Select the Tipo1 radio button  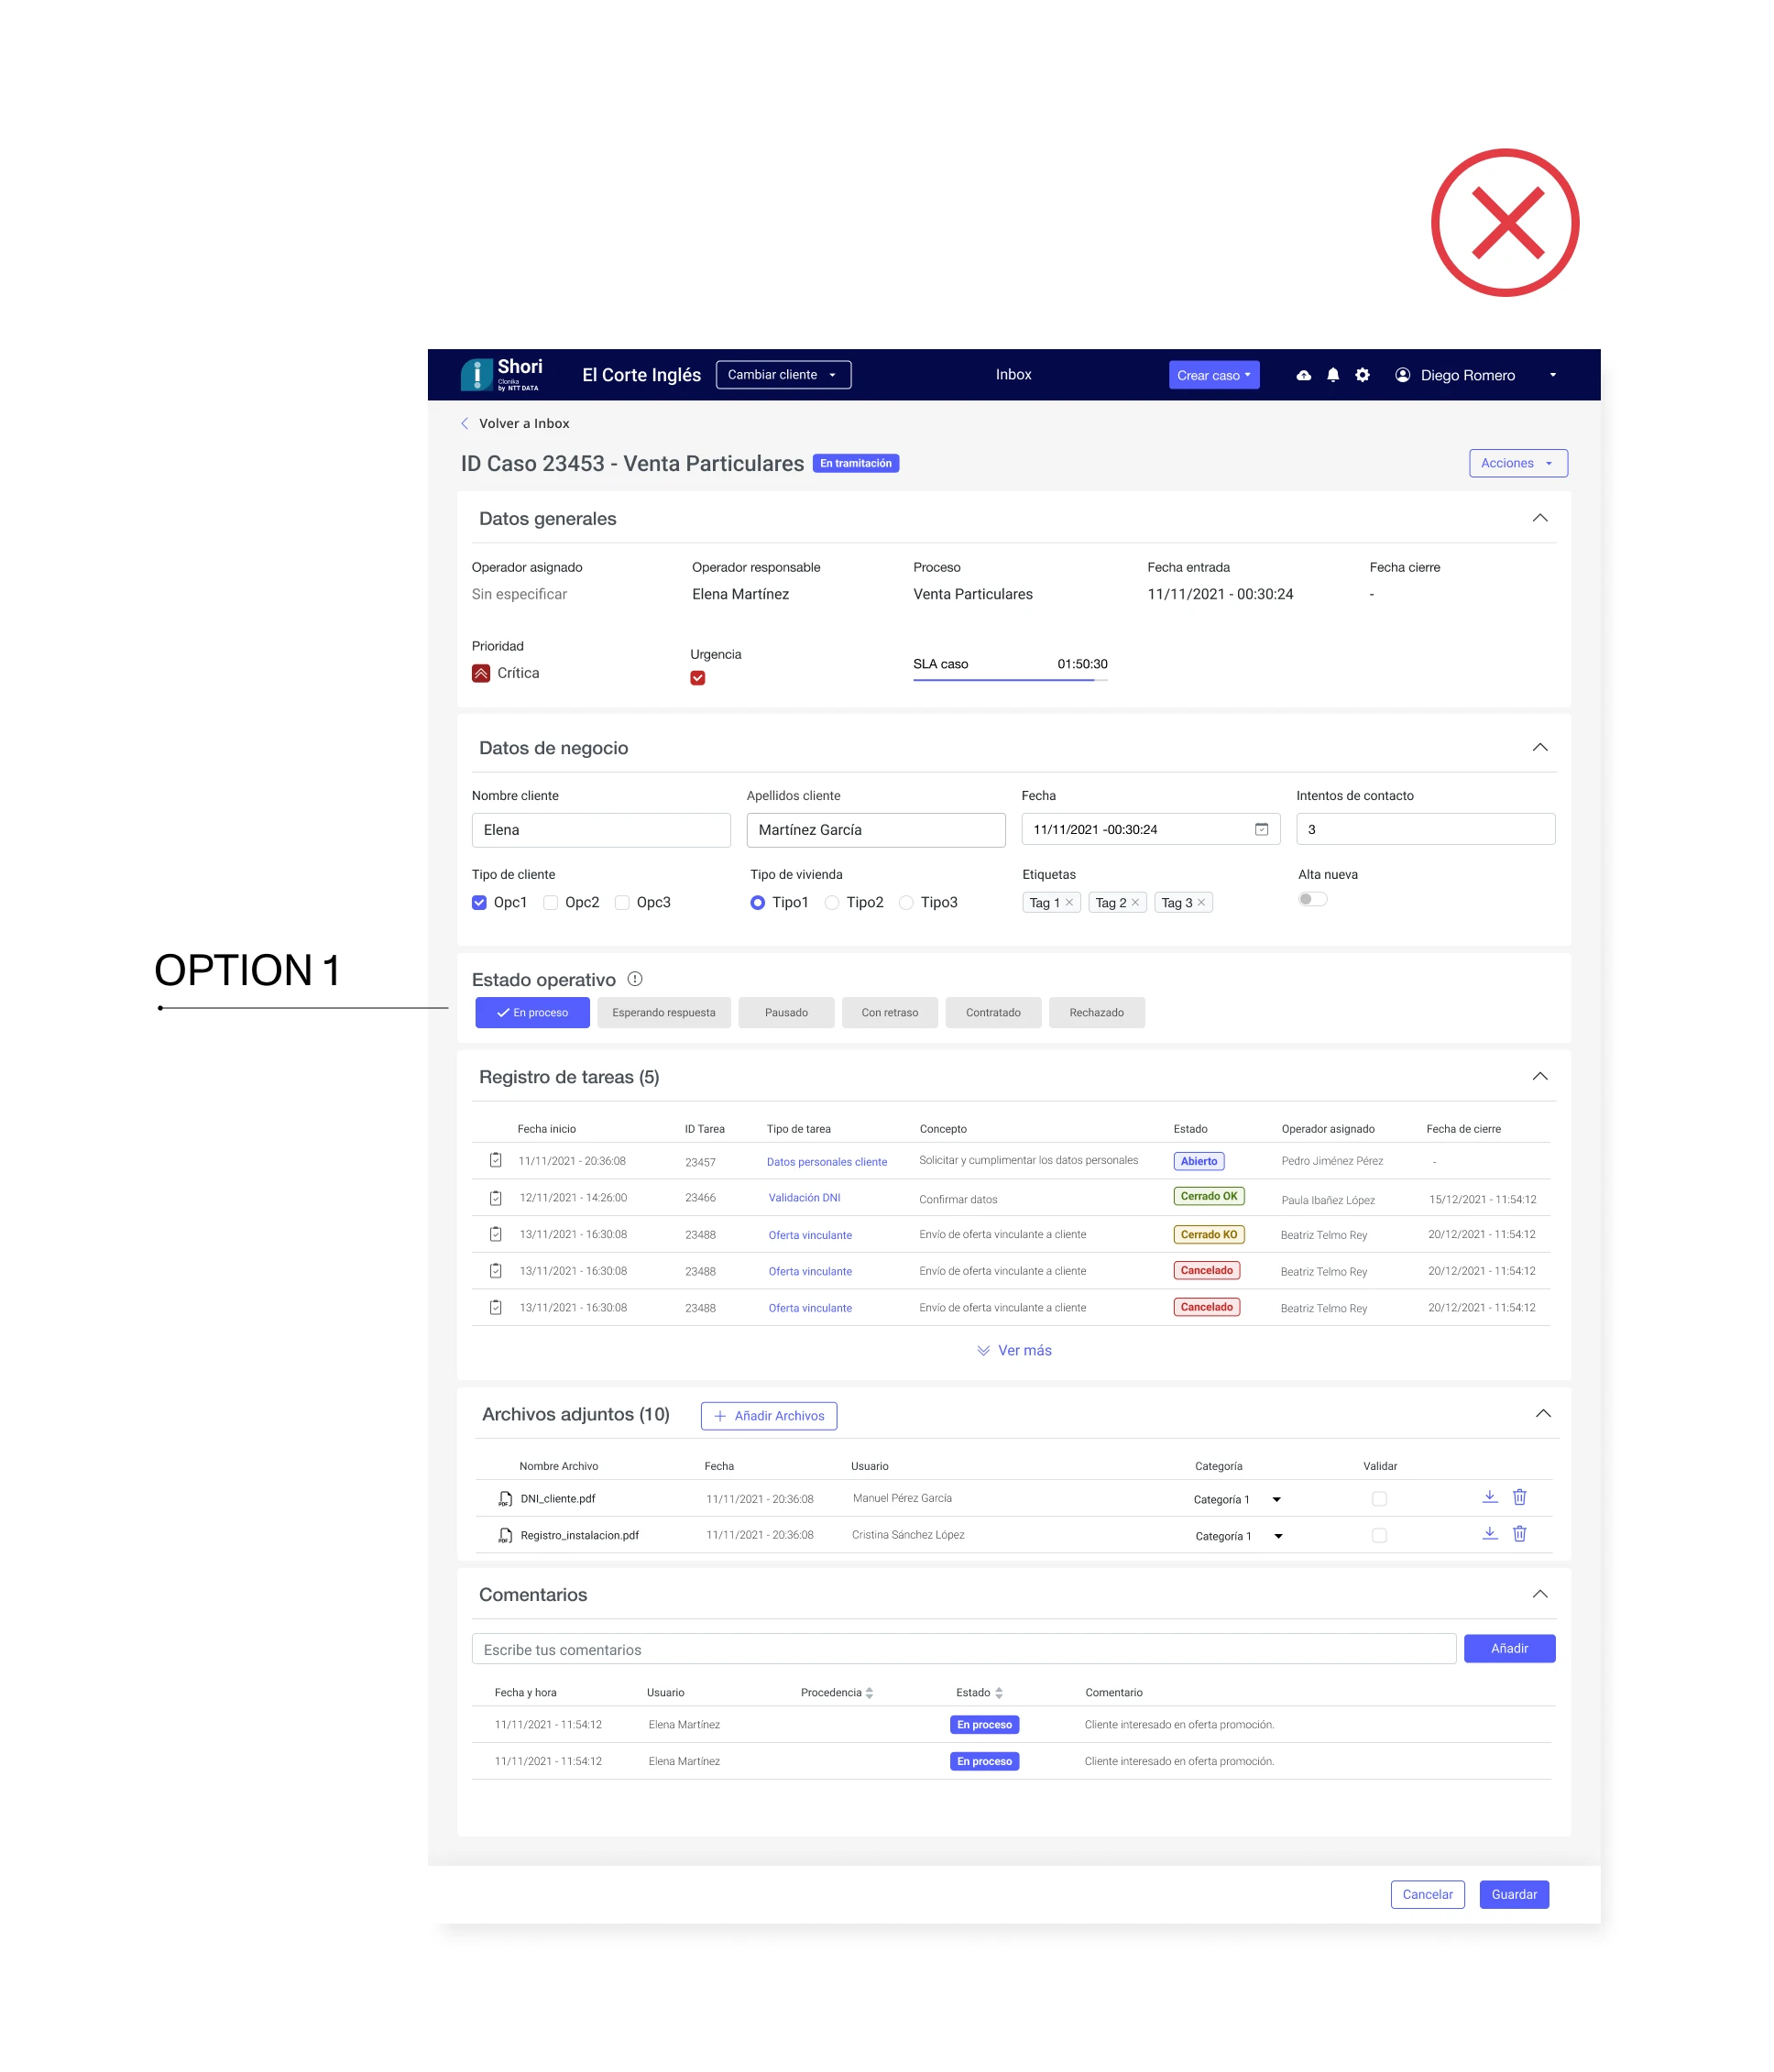pyautogui.click(x=757, y=902)
